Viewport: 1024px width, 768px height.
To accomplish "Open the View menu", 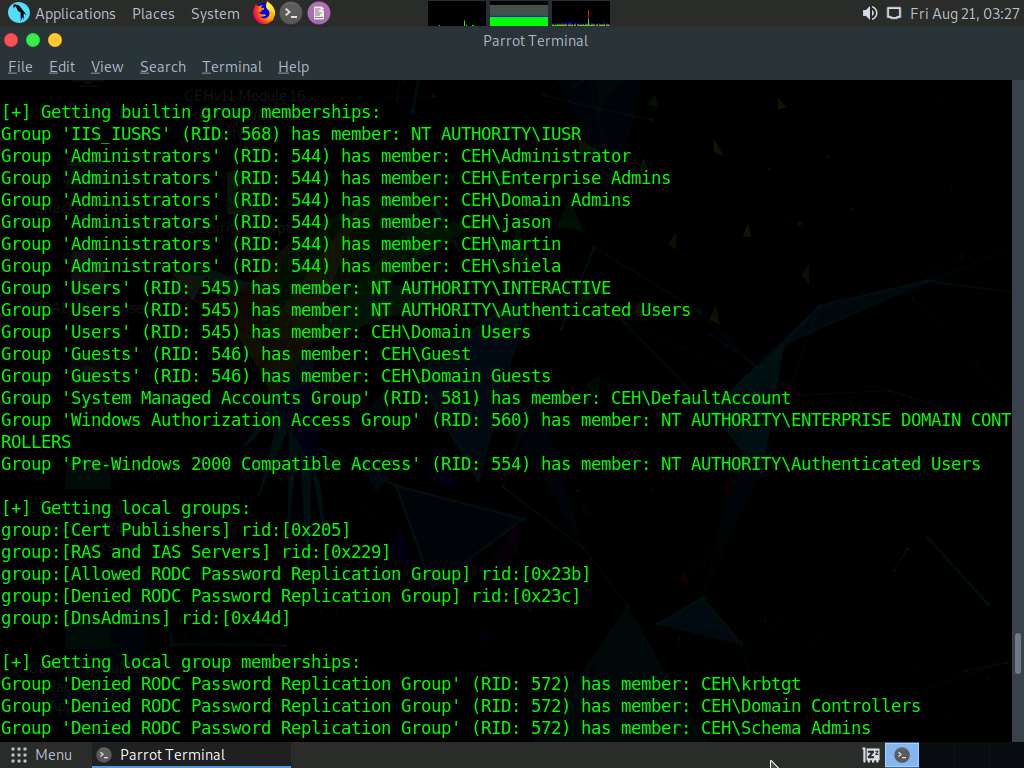I will click(x=107, y=67).
